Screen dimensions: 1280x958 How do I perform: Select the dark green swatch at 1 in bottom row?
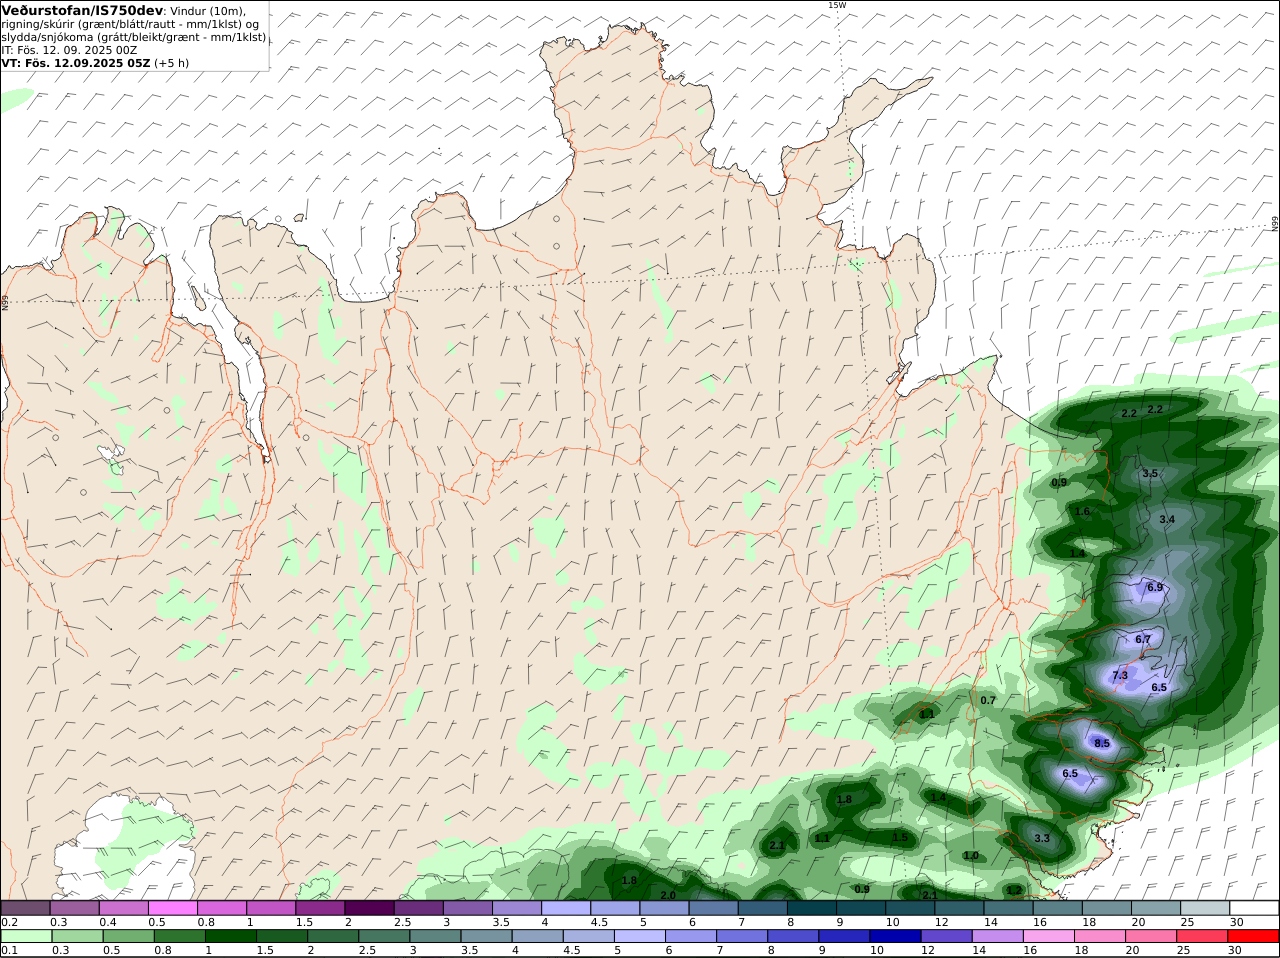[x=230, y=936]
